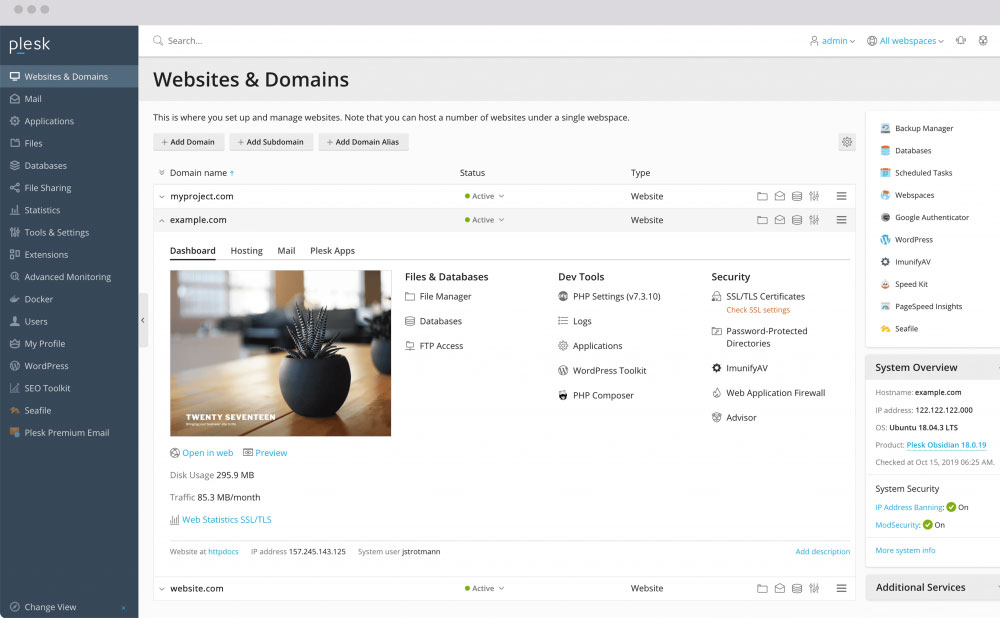The height and width of the screenshot is (618, 1000).
Task: Open Active status dropdown for website.com
Action: click(x=485, y=589)
